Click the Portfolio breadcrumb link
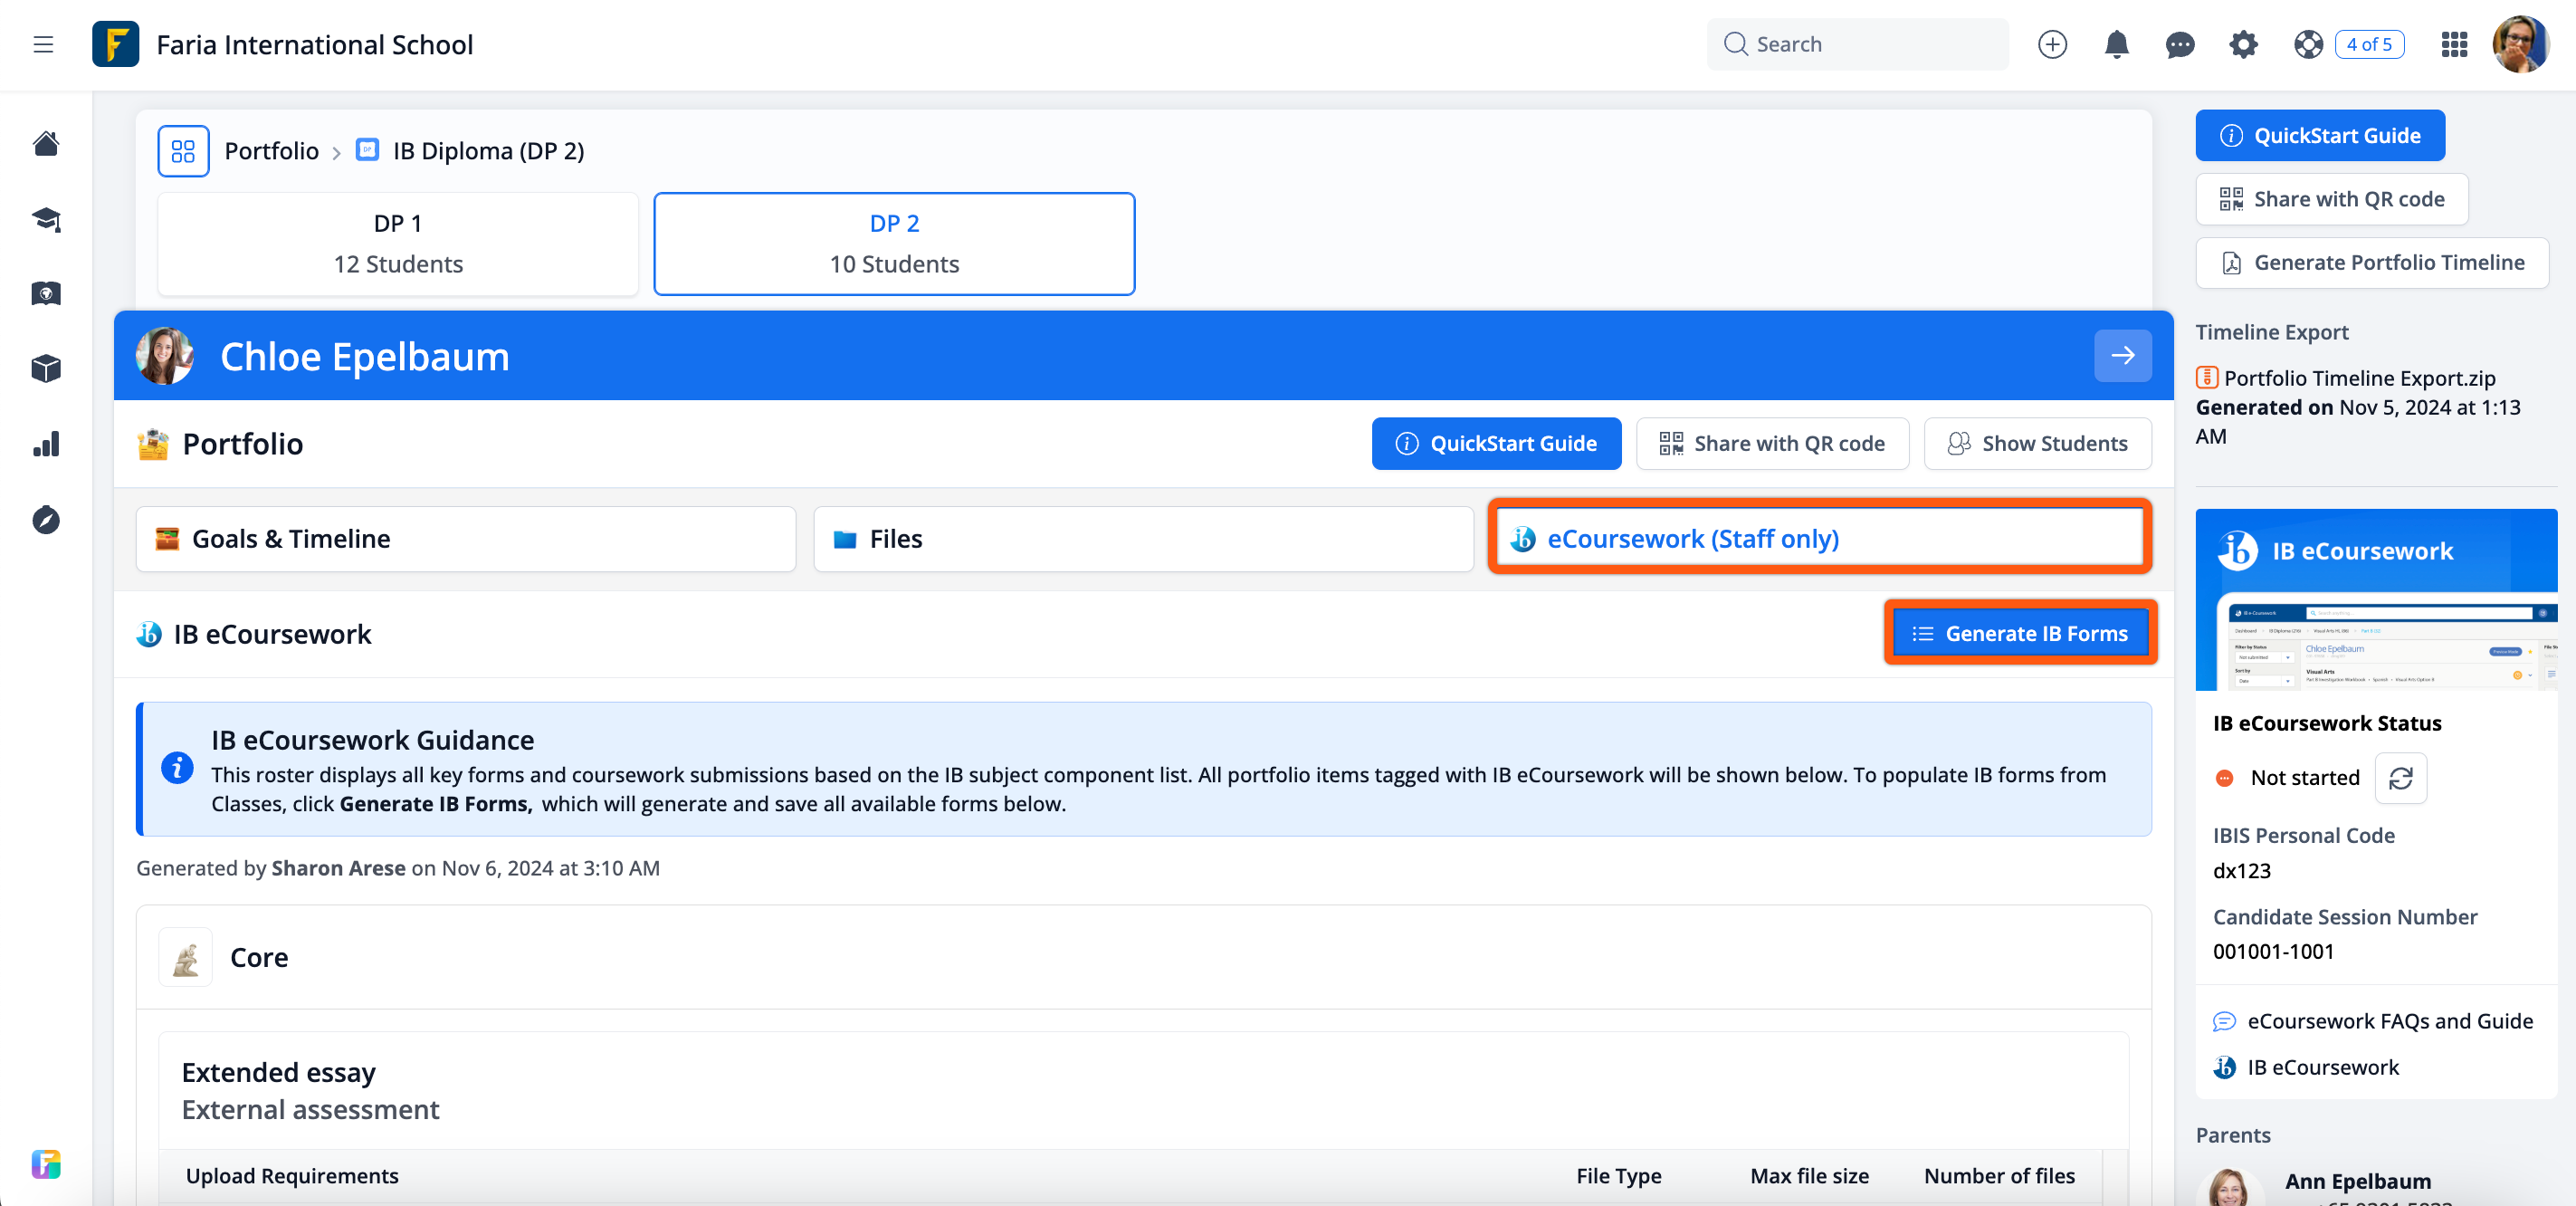 coord(271,151)
